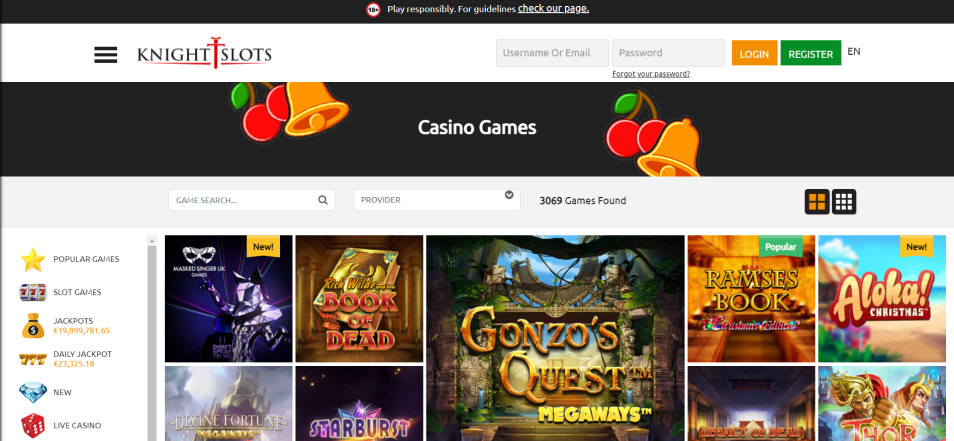The image size is (954, 441).
Task: Click the Knight Slots logo
Action: click(204, 54)
